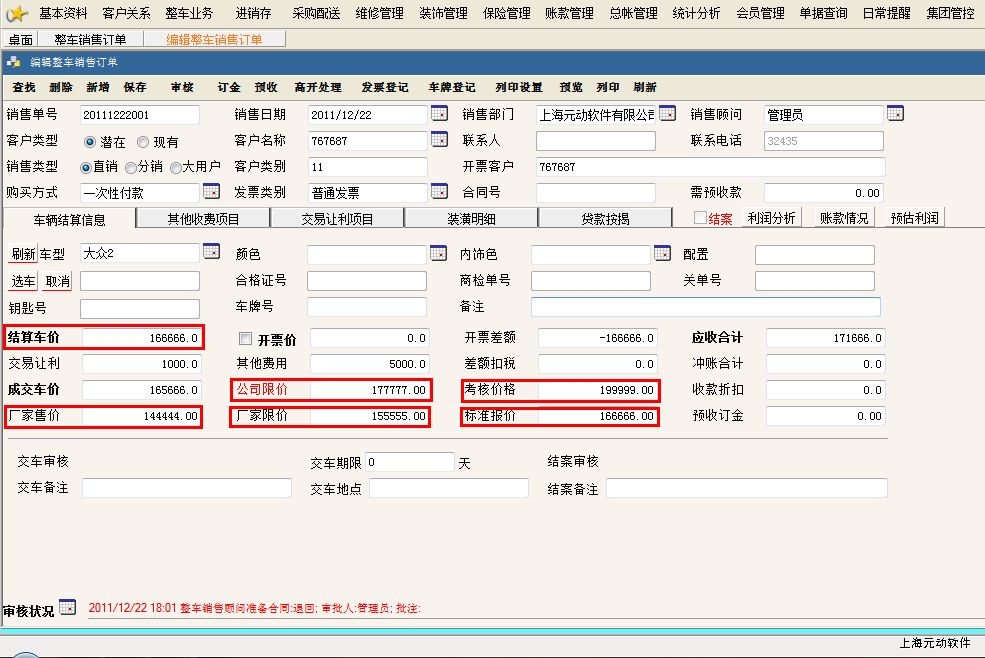Expand the 发票类别 selection list
Image resolution: width=985 pixels, height=658 pixels.
[x=439, y=191]
